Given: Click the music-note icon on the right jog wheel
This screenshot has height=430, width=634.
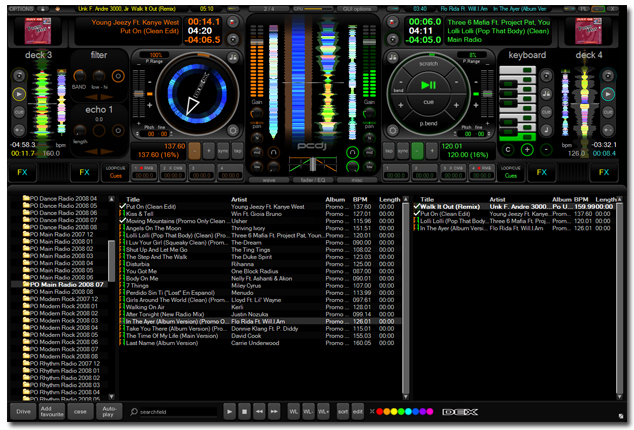Looking at the screenshot, I should (x=392, y=57).
